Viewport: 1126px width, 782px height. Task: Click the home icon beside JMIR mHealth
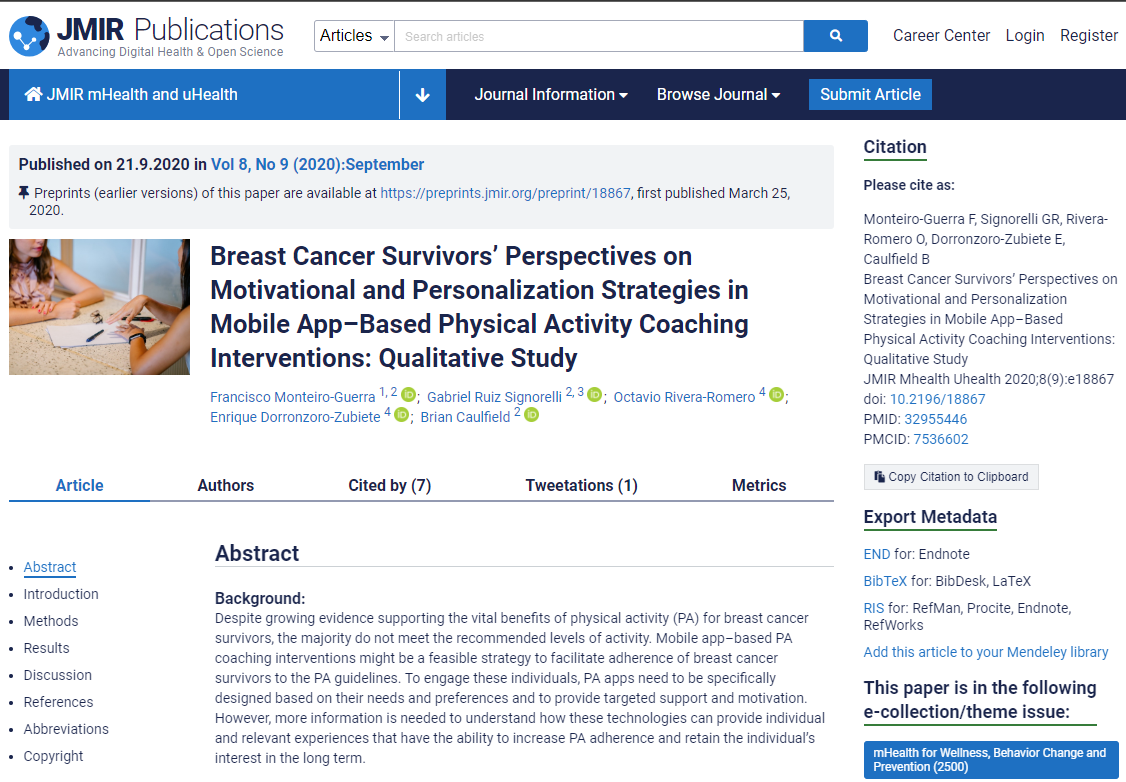(x=33, y=95)
